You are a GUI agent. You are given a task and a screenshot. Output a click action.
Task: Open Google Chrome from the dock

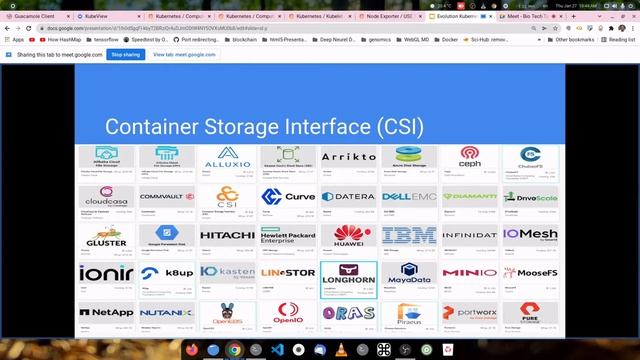pos(234,350)
